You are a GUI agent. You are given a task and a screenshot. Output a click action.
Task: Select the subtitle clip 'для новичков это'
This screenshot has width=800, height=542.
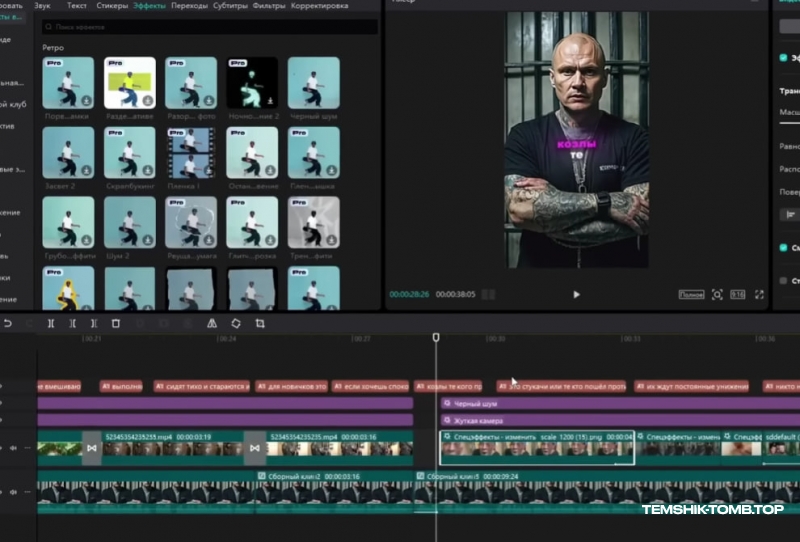pos(291,386)
